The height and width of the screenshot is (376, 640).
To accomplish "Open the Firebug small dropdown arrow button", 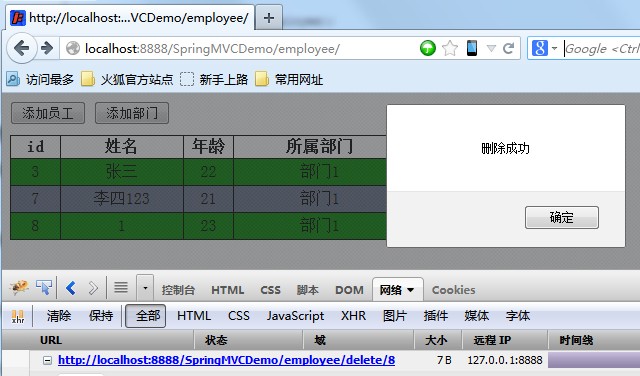I will pyautogui.click(x=145, y=288).
